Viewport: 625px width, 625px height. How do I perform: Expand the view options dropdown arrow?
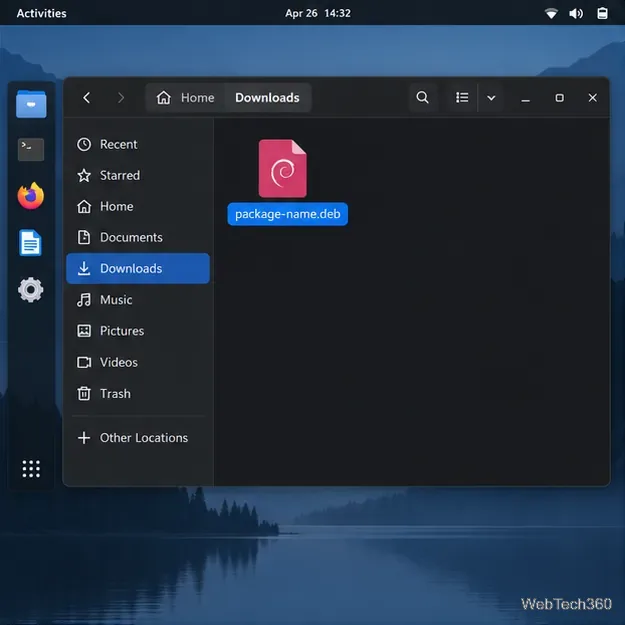pos(491,98)
